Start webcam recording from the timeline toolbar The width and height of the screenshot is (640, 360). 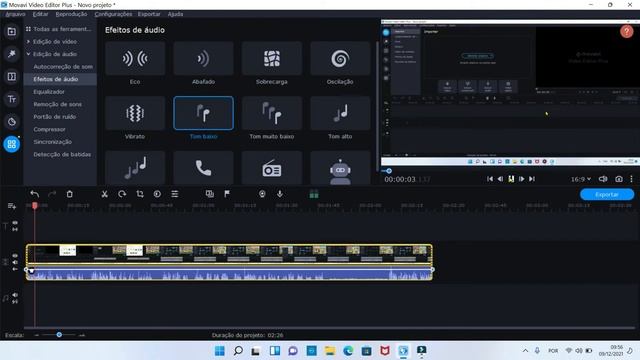click(x=262, y=194)
